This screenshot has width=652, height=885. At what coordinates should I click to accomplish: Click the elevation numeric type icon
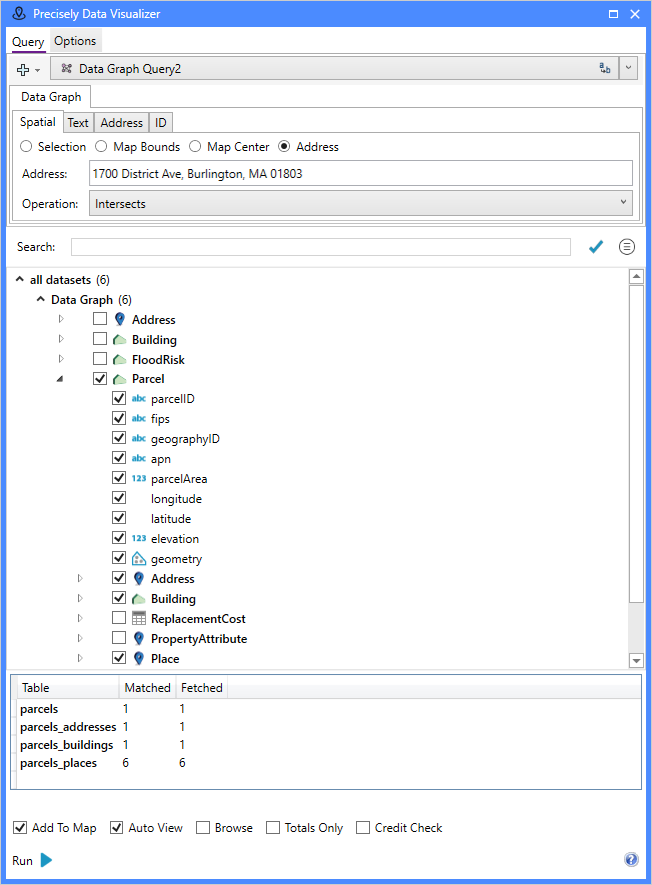coord(139,538)
